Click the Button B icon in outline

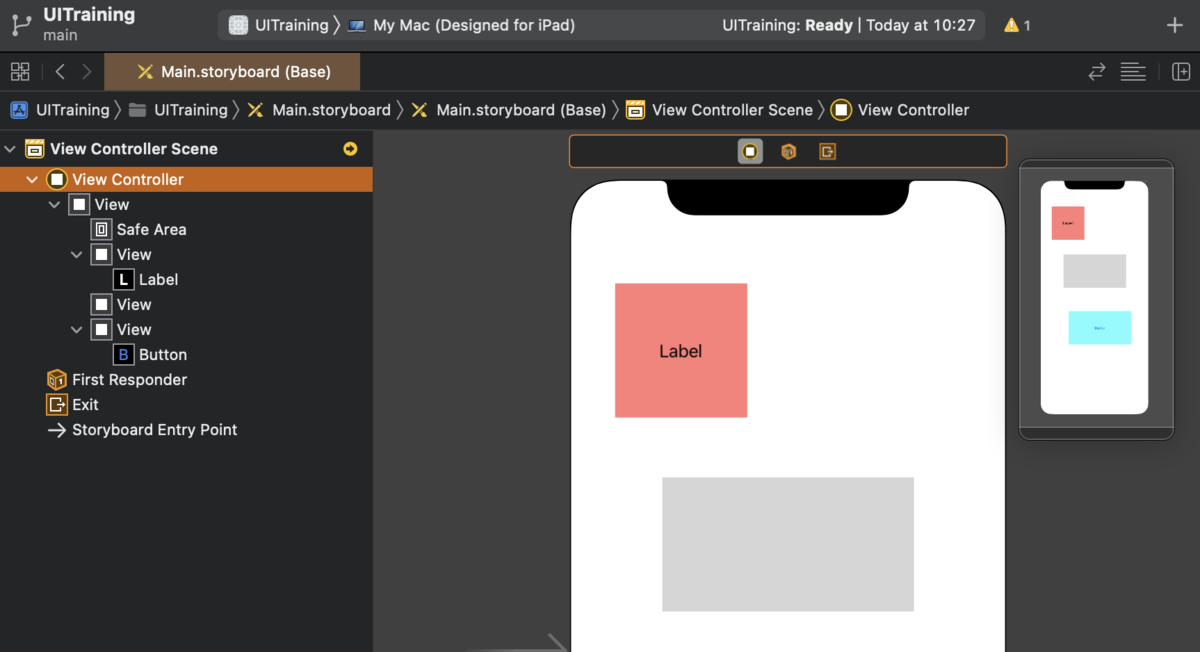coord(123,355)
